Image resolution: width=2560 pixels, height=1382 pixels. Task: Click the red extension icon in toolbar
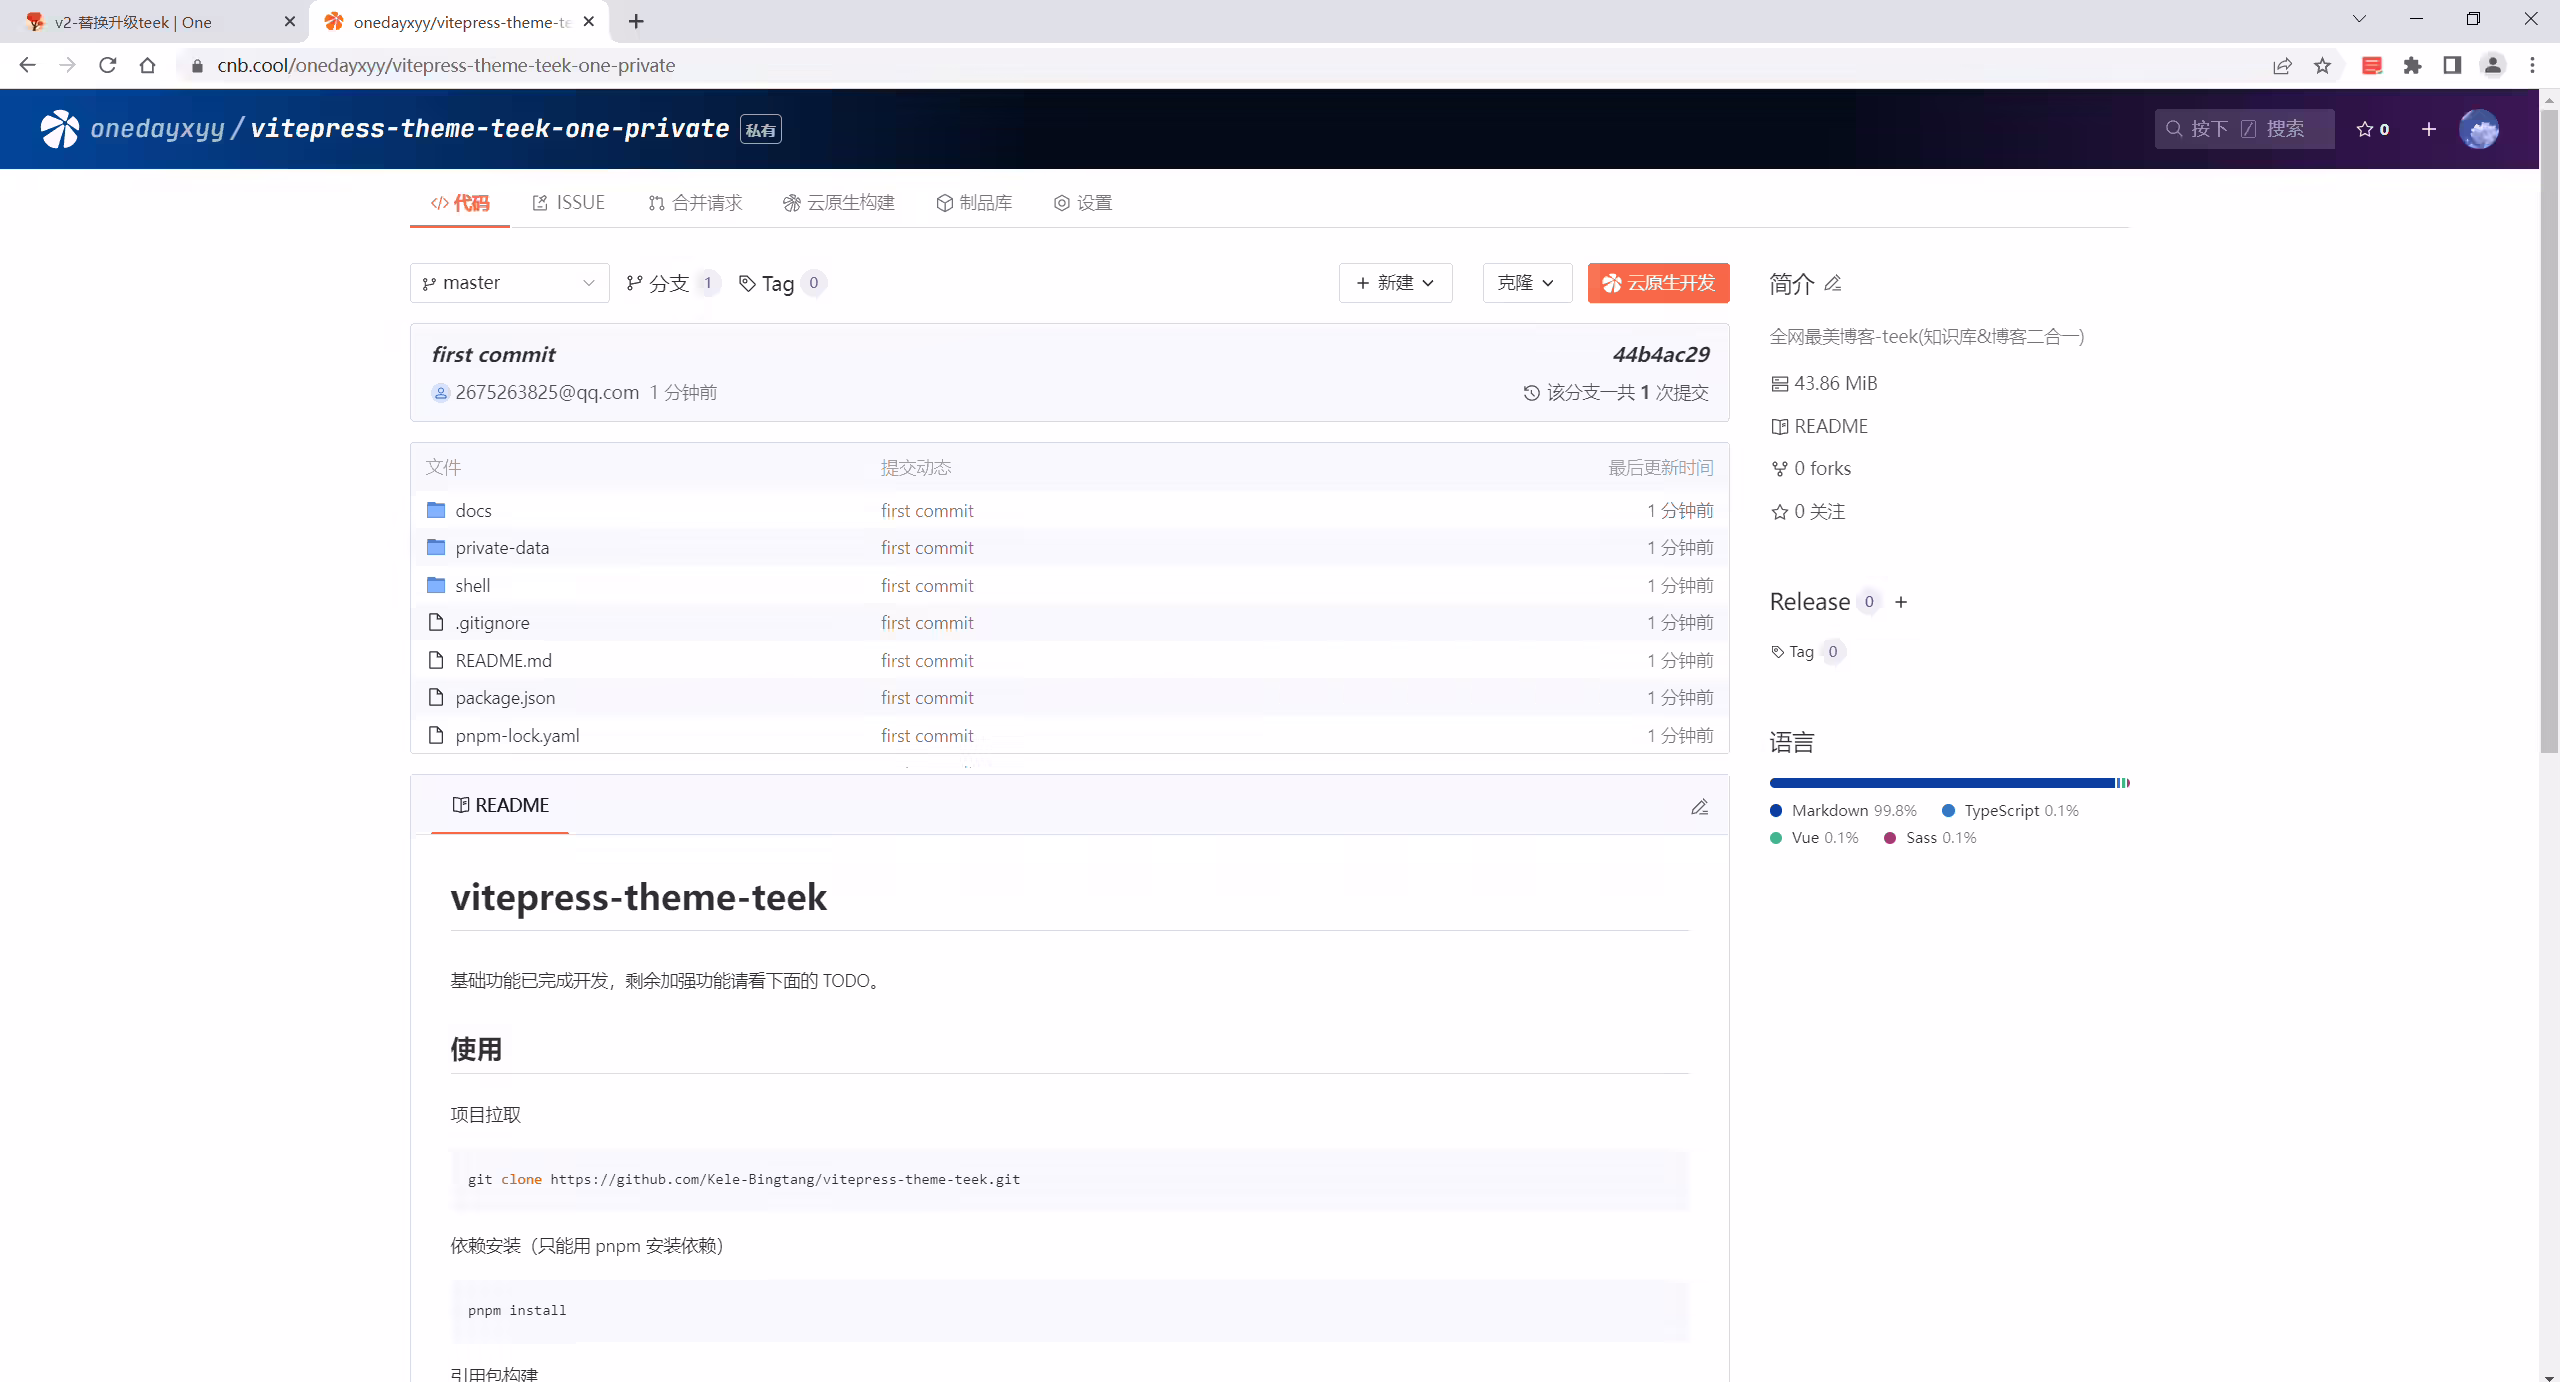click(2372, 65)
